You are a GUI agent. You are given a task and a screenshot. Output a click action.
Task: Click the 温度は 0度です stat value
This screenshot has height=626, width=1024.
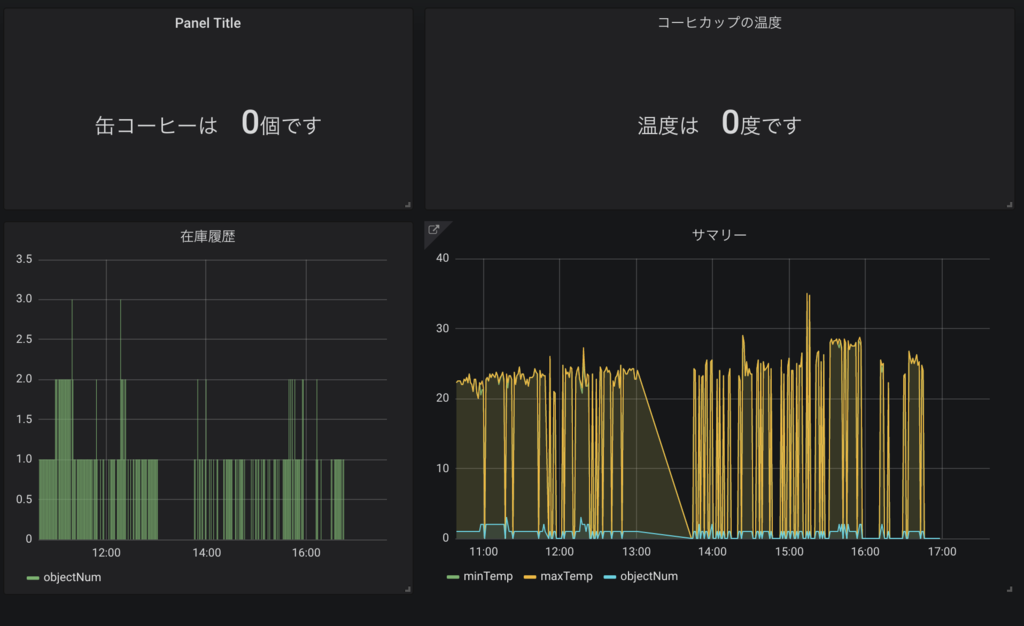[x=719, y=123]
